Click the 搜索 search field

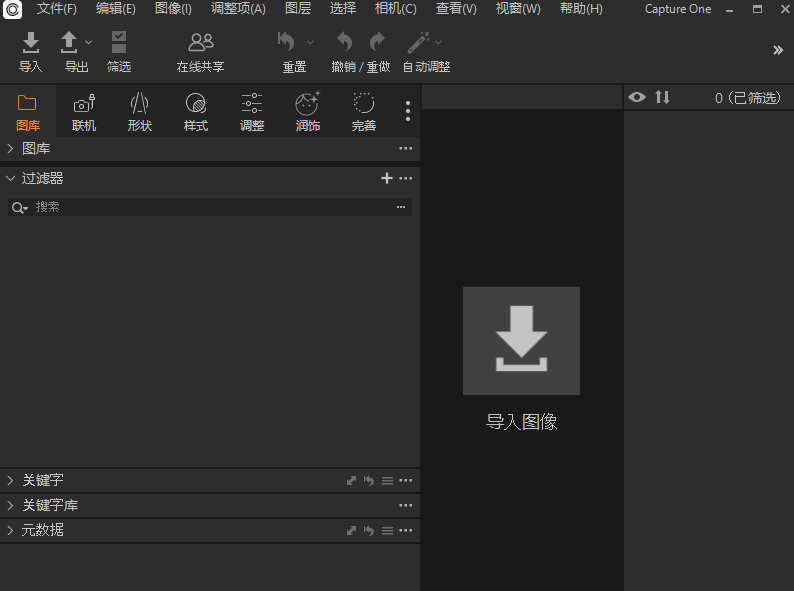click(x=210, y=207)
